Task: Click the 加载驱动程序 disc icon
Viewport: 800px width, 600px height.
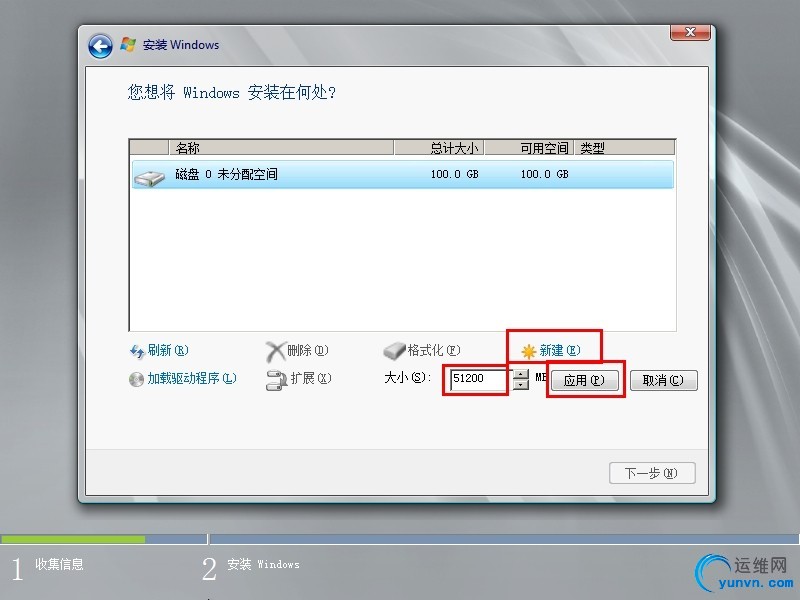Action: (136, 380)
